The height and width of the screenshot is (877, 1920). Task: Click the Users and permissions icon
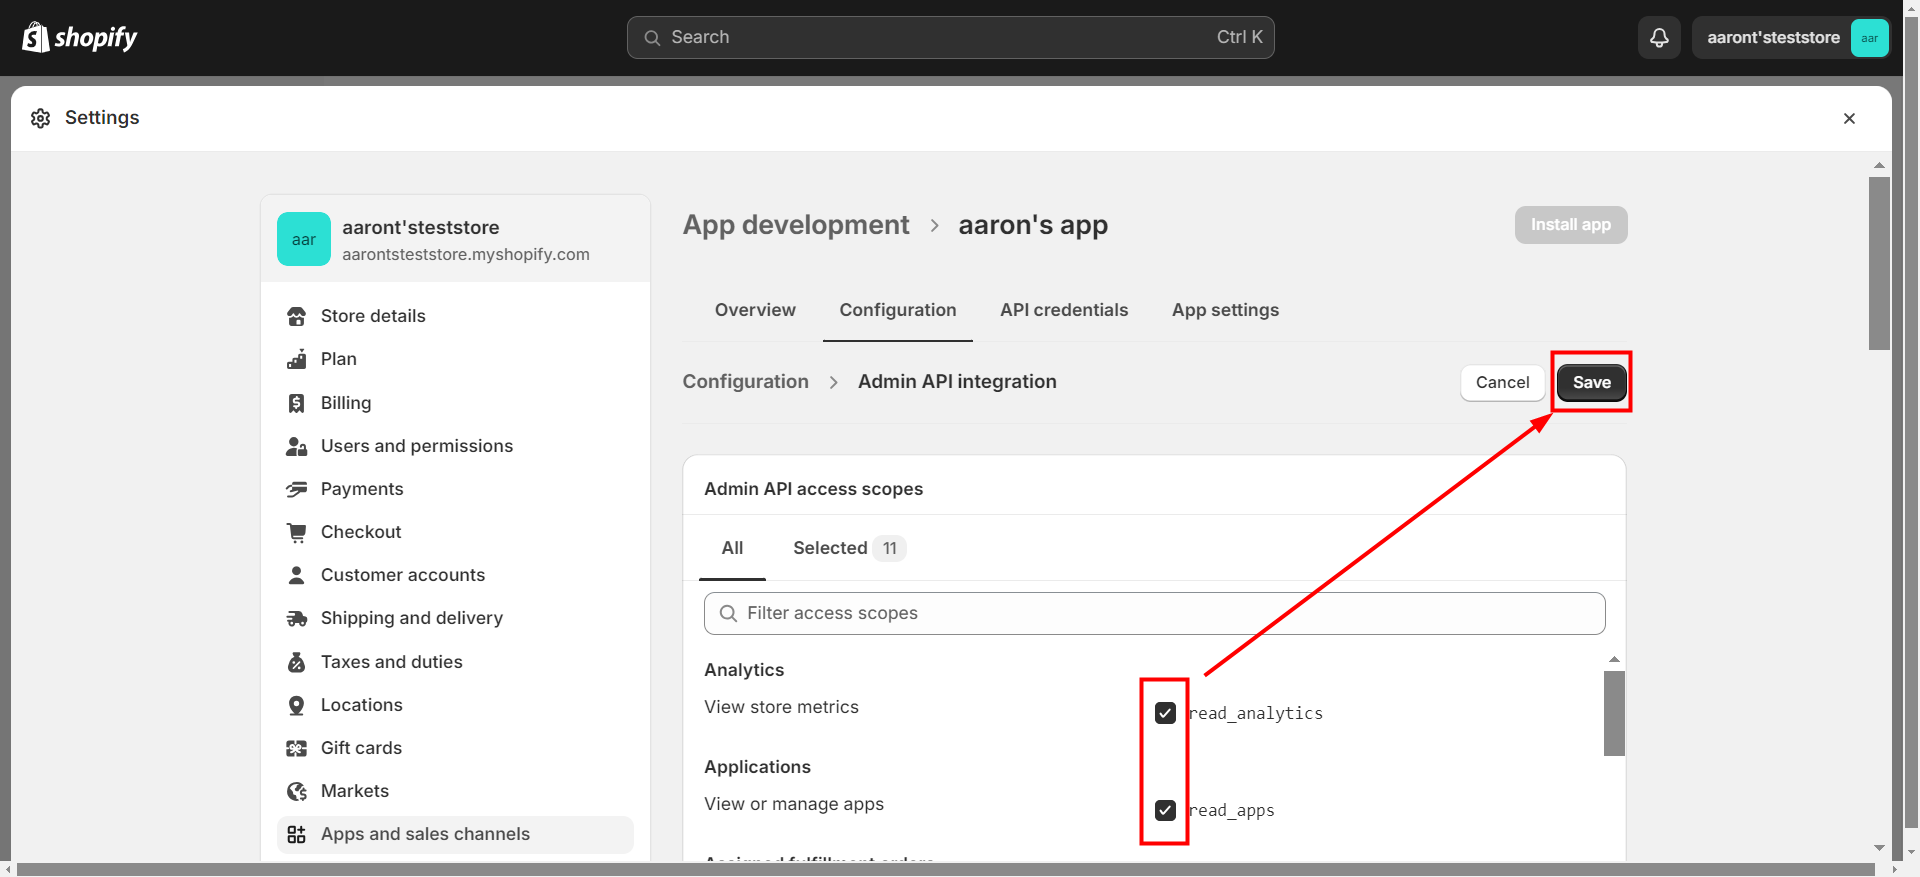(x=297, y=446)
